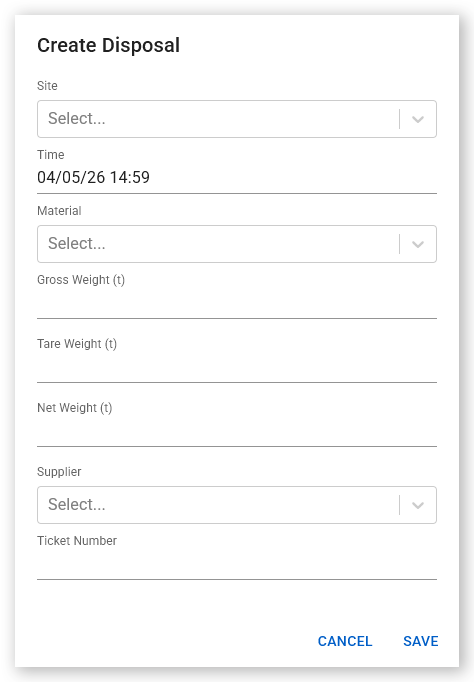474x682 pixels.
Task: Click the Create Disposal dialog title
Action: point(108,45)
